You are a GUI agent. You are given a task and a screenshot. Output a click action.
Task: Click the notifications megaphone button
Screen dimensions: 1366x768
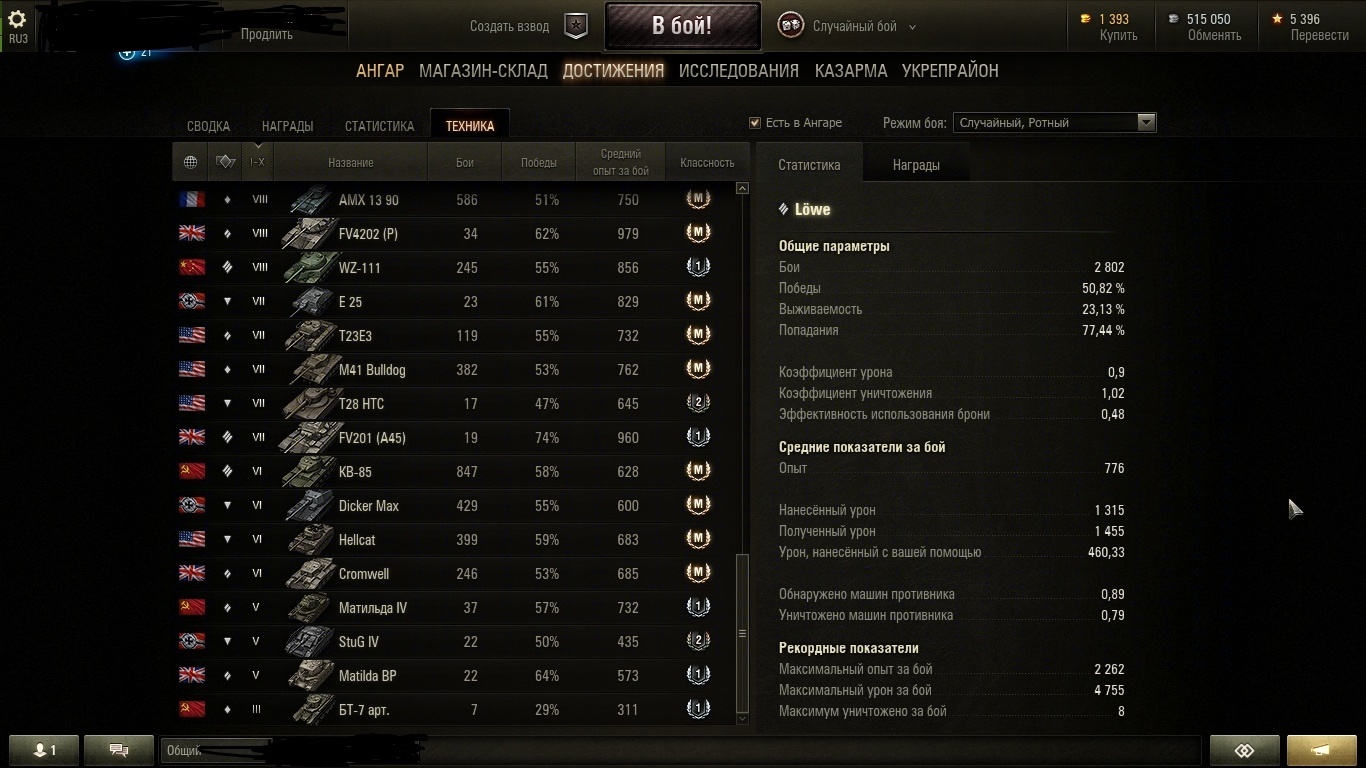tap(1321, 750)
